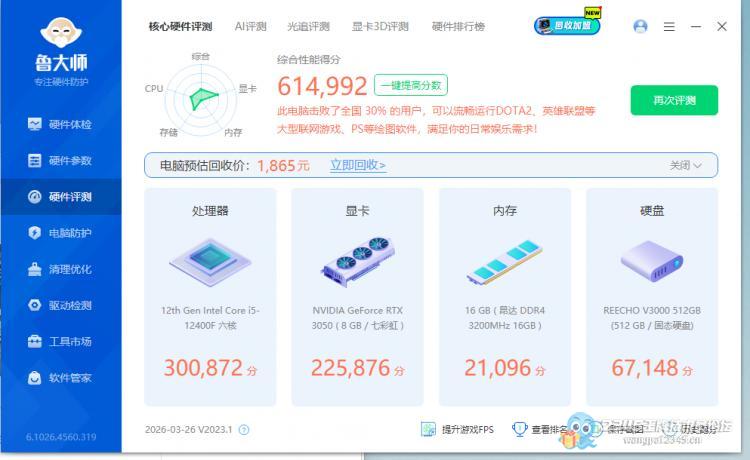Viewport: 750px width, 460px height.
Task: Click the 提升游戏FPS option
Action: point(458,430)
